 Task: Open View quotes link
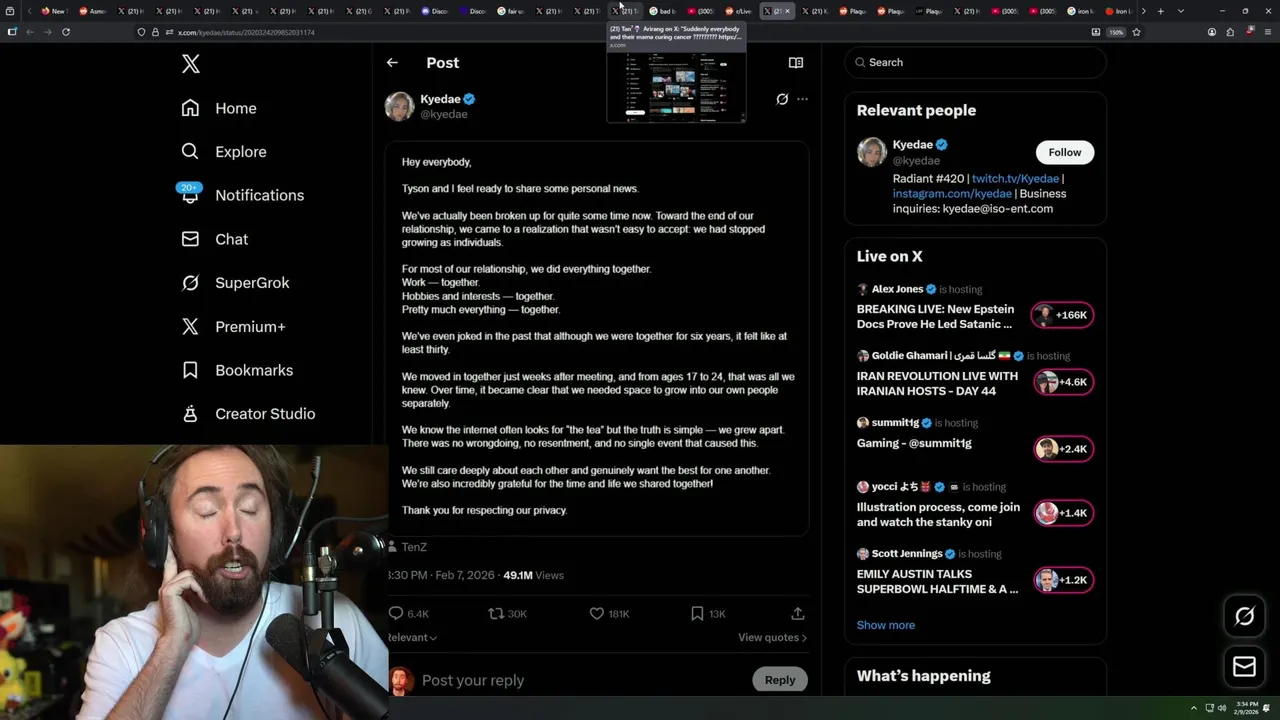coord(772,637)
